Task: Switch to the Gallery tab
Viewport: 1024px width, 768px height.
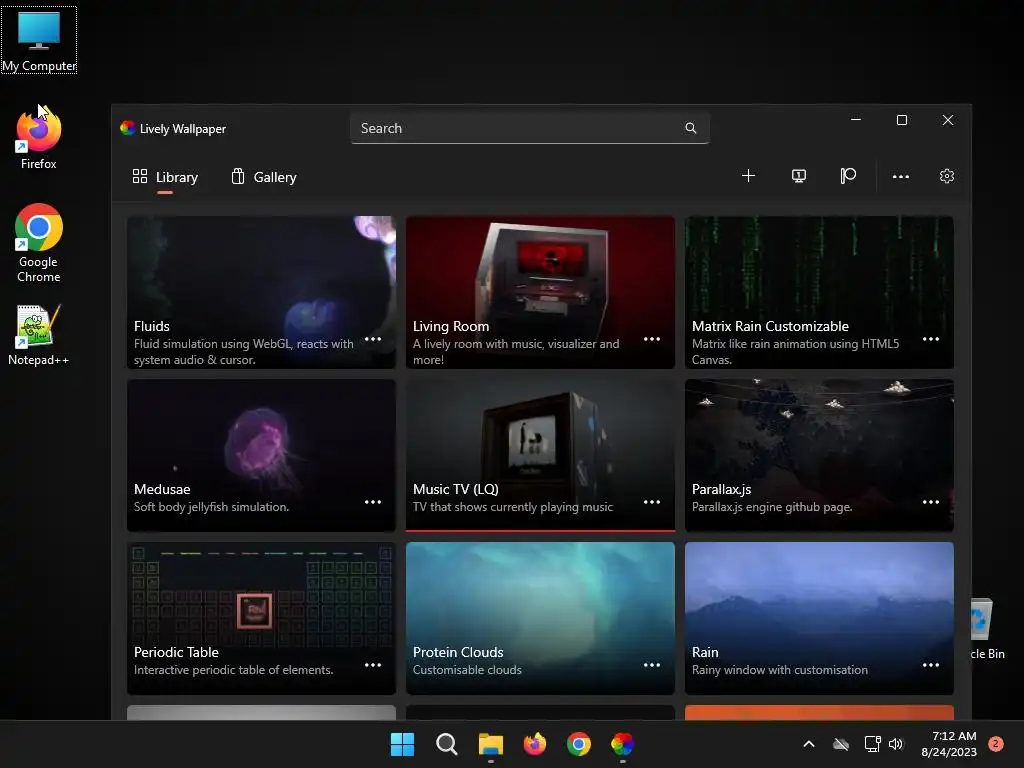Action: [264, 177]
